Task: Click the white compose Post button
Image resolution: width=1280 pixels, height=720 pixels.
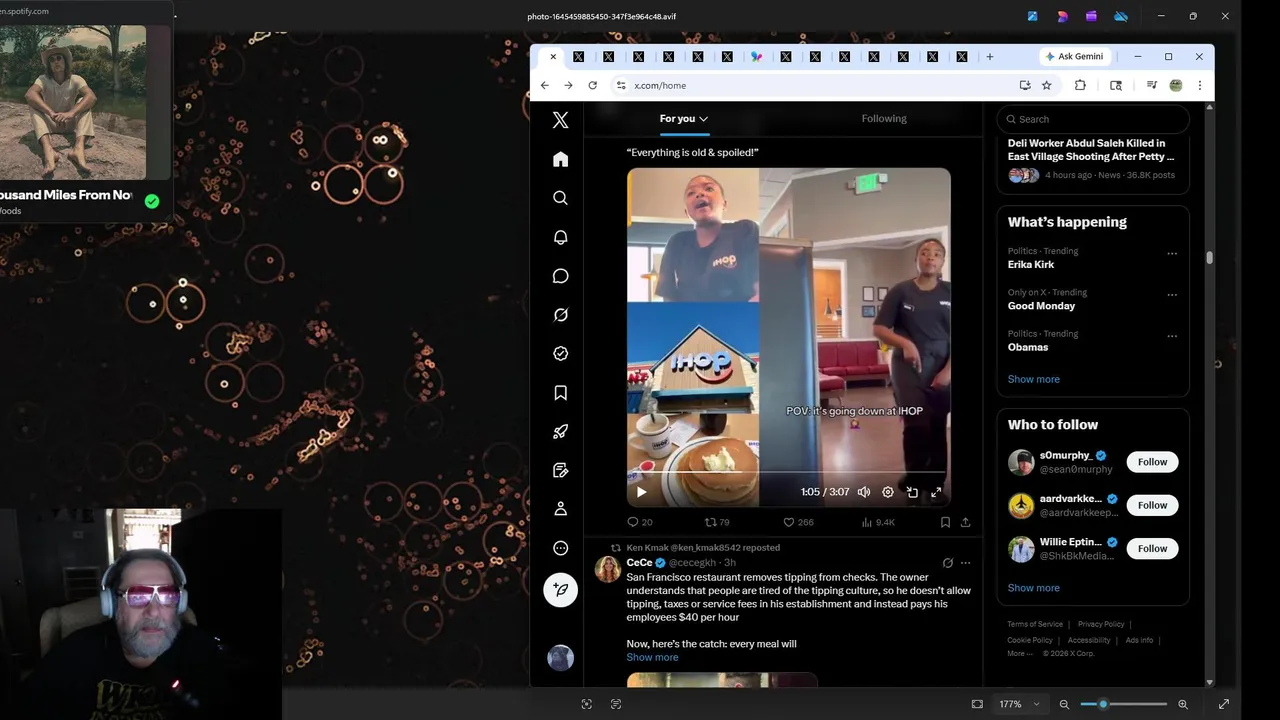Action: point(560,590)
